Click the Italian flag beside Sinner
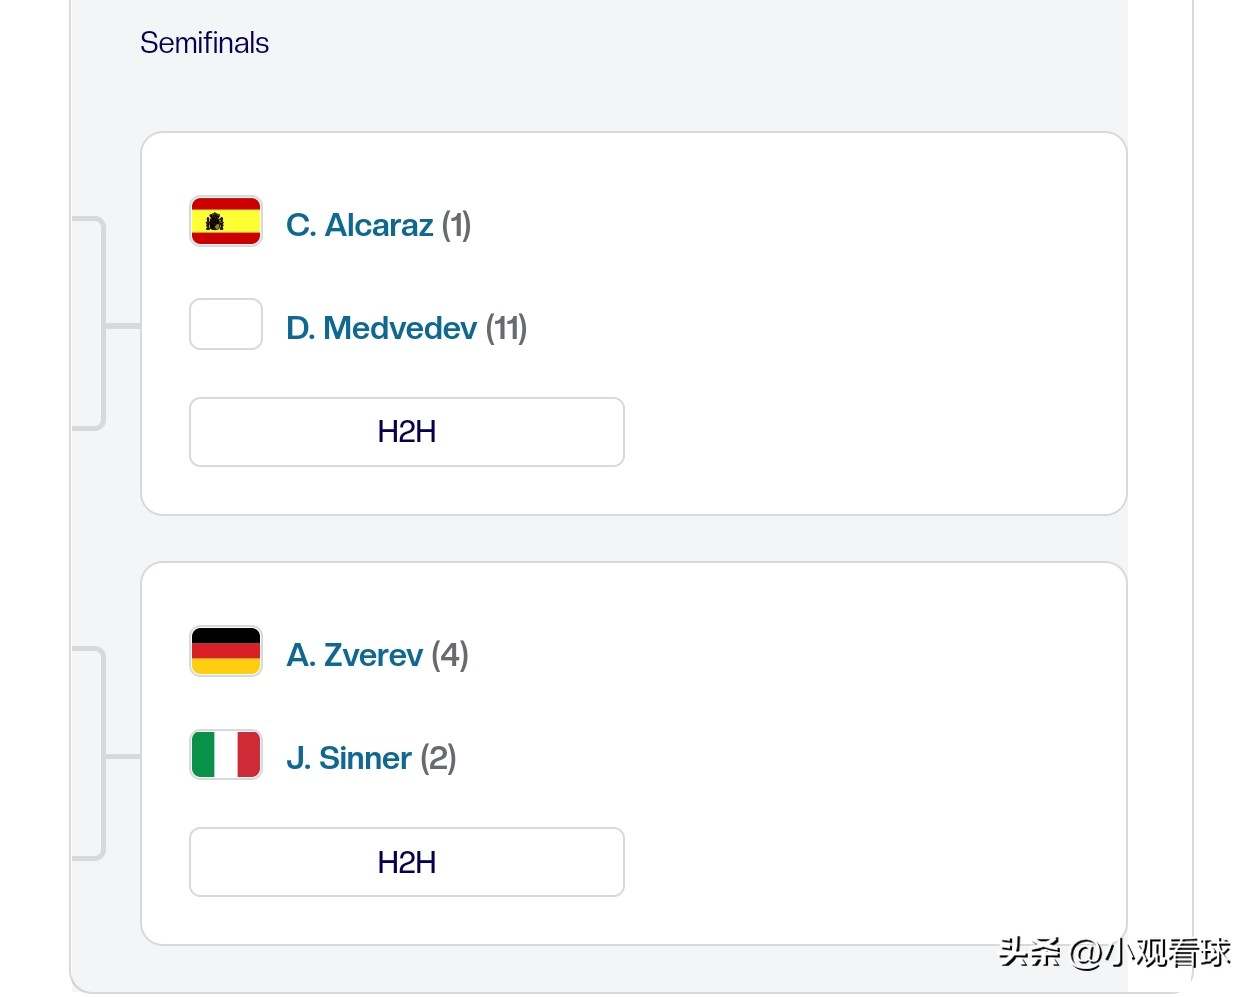 [x=226, y=754]
